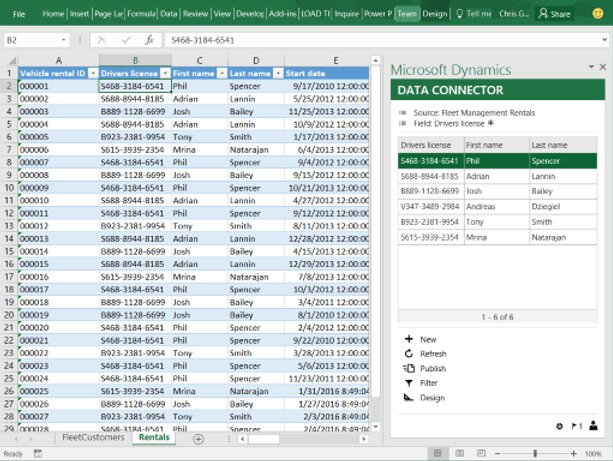Screen dimensions: 613x461
Task: Switch to the FleetCustomers sheet tab
Action: pyautogui.click(x=93, y=438)
